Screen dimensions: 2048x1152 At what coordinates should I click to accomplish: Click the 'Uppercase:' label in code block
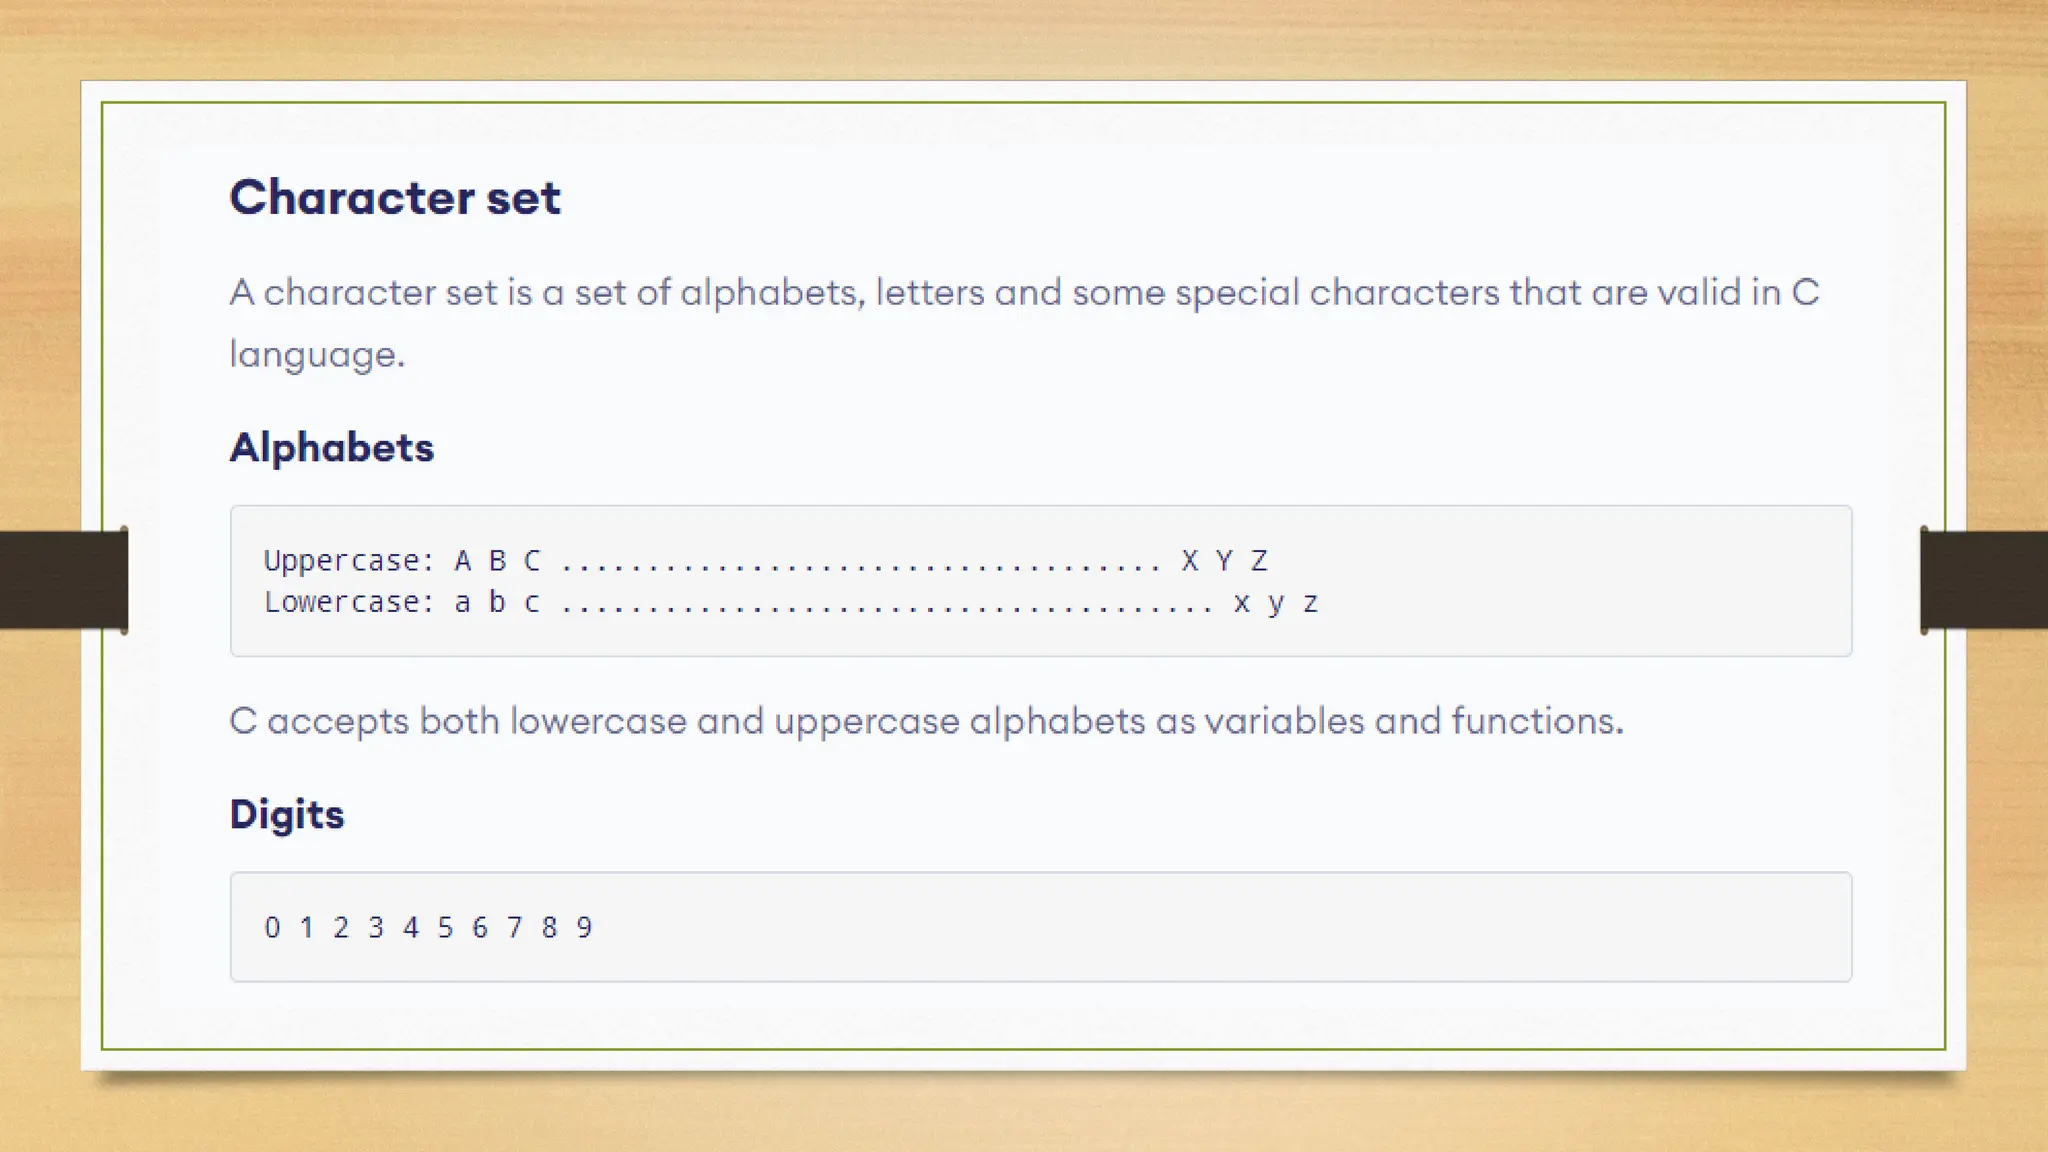(349, 561)
